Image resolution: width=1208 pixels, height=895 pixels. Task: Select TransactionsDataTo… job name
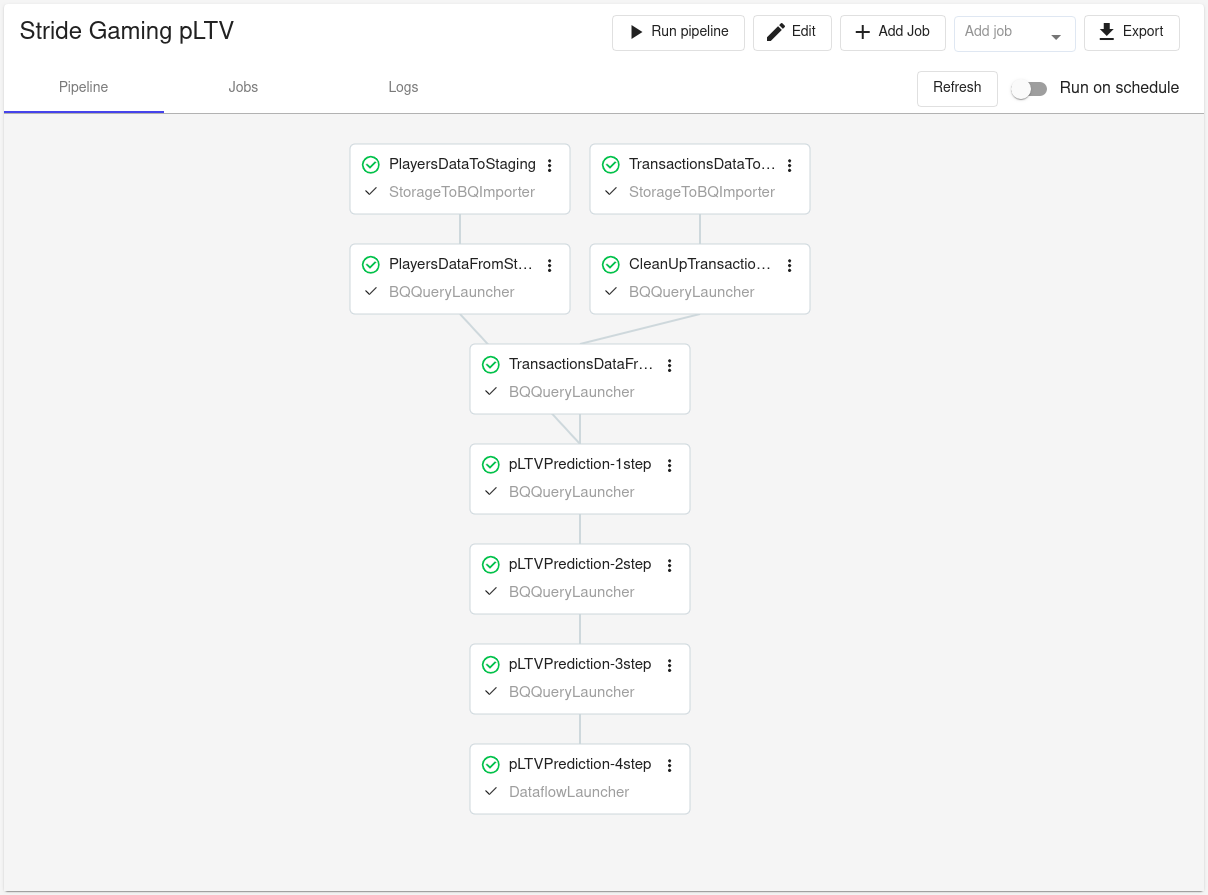tap(702, 164)
